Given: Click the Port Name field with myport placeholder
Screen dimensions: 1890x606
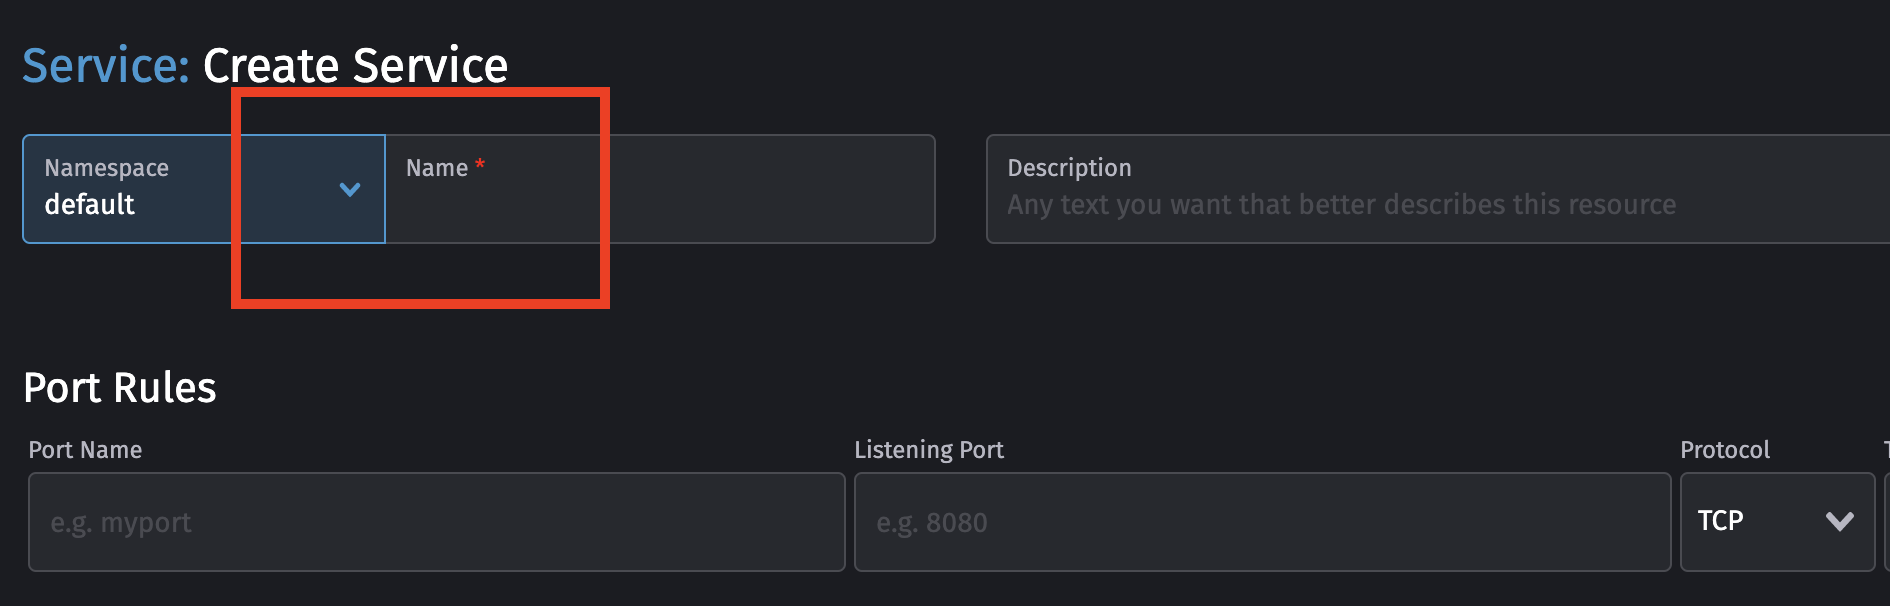Looking at the screenshot, I should (437, 522).
